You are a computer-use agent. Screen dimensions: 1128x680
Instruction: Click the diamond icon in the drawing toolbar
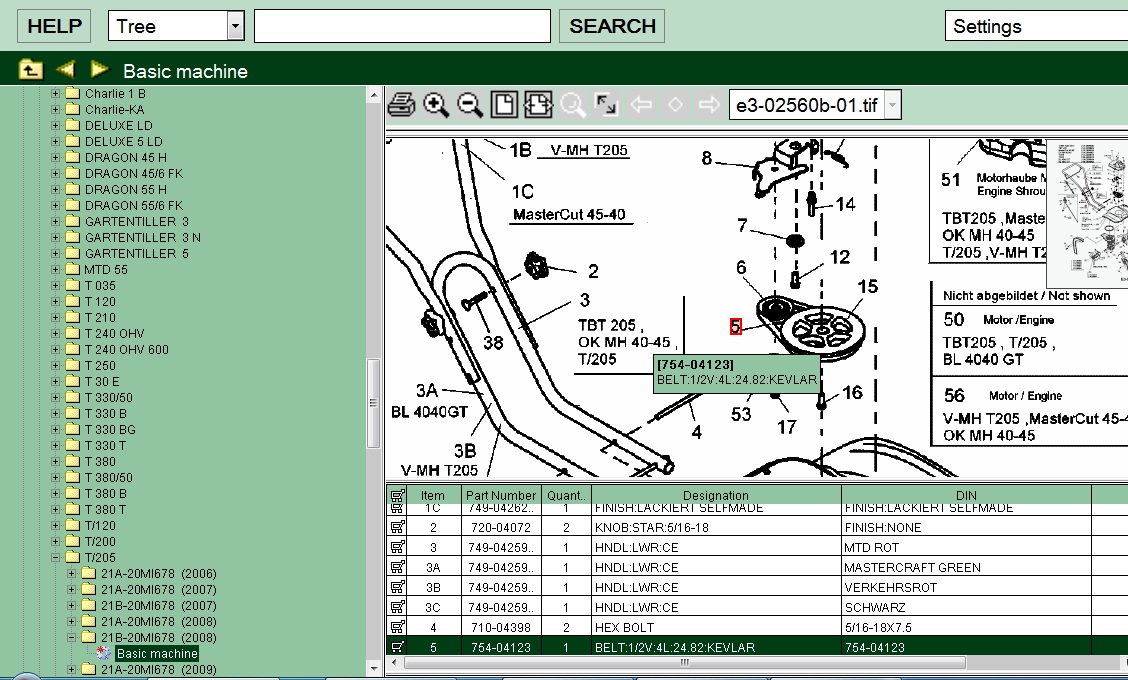675,105
